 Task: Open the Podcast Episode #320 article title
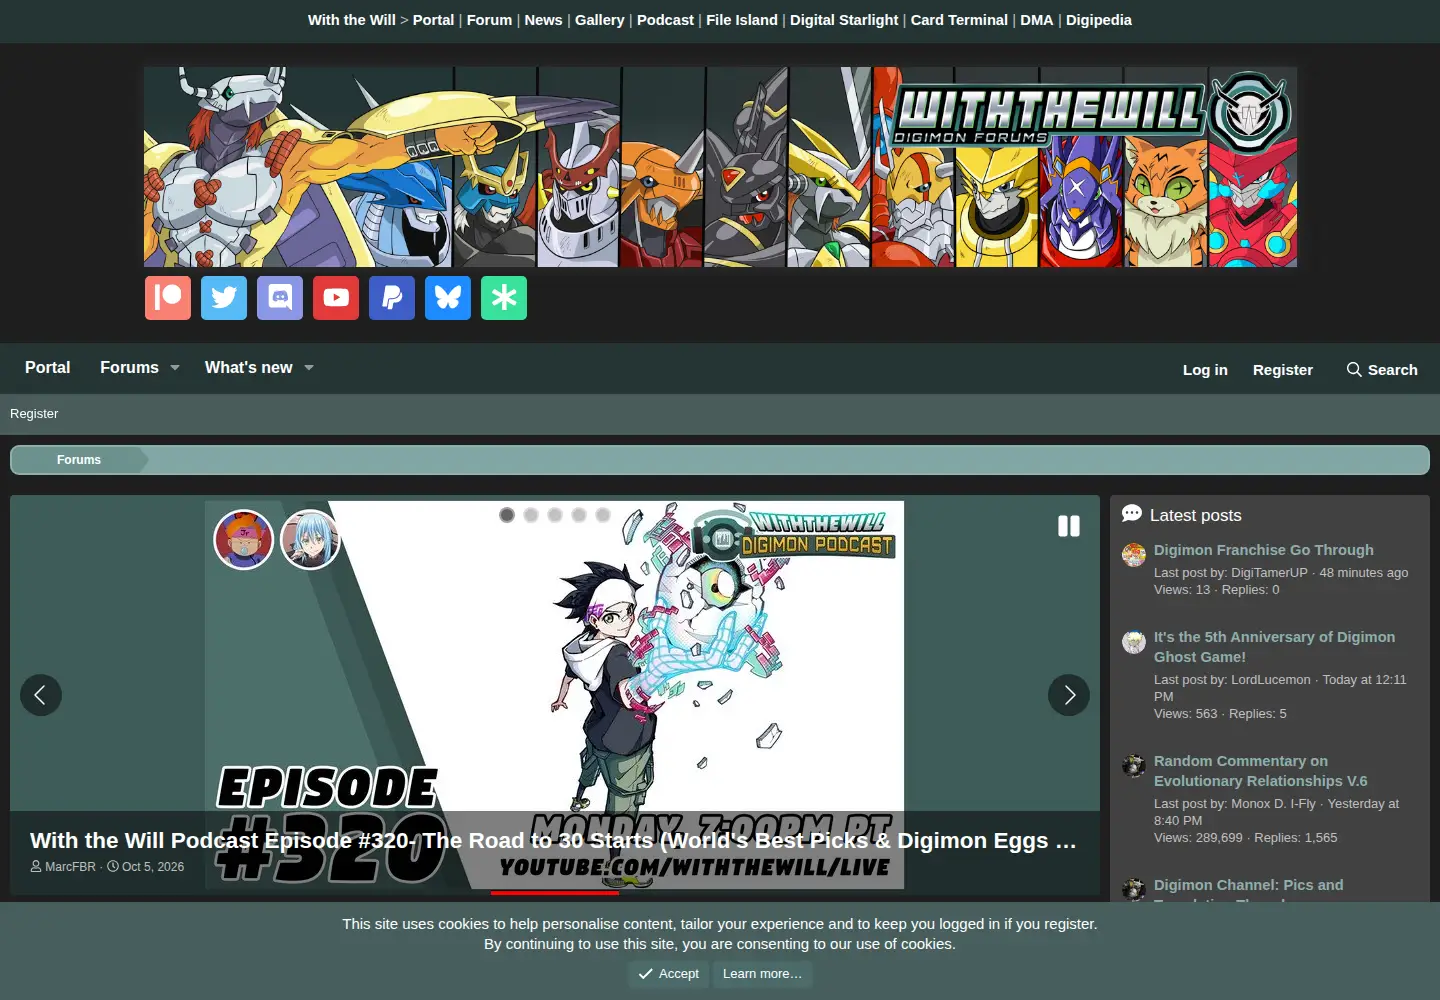point(553,841)
